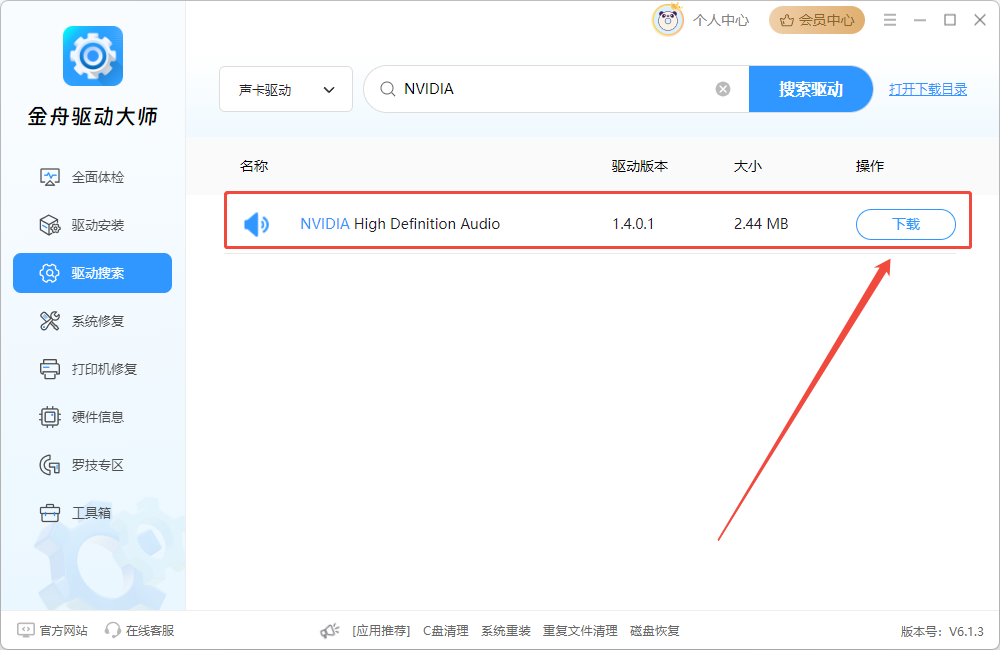Click the 全面体检 monitor icon
1000x650 pixels.
pos(50,177)
